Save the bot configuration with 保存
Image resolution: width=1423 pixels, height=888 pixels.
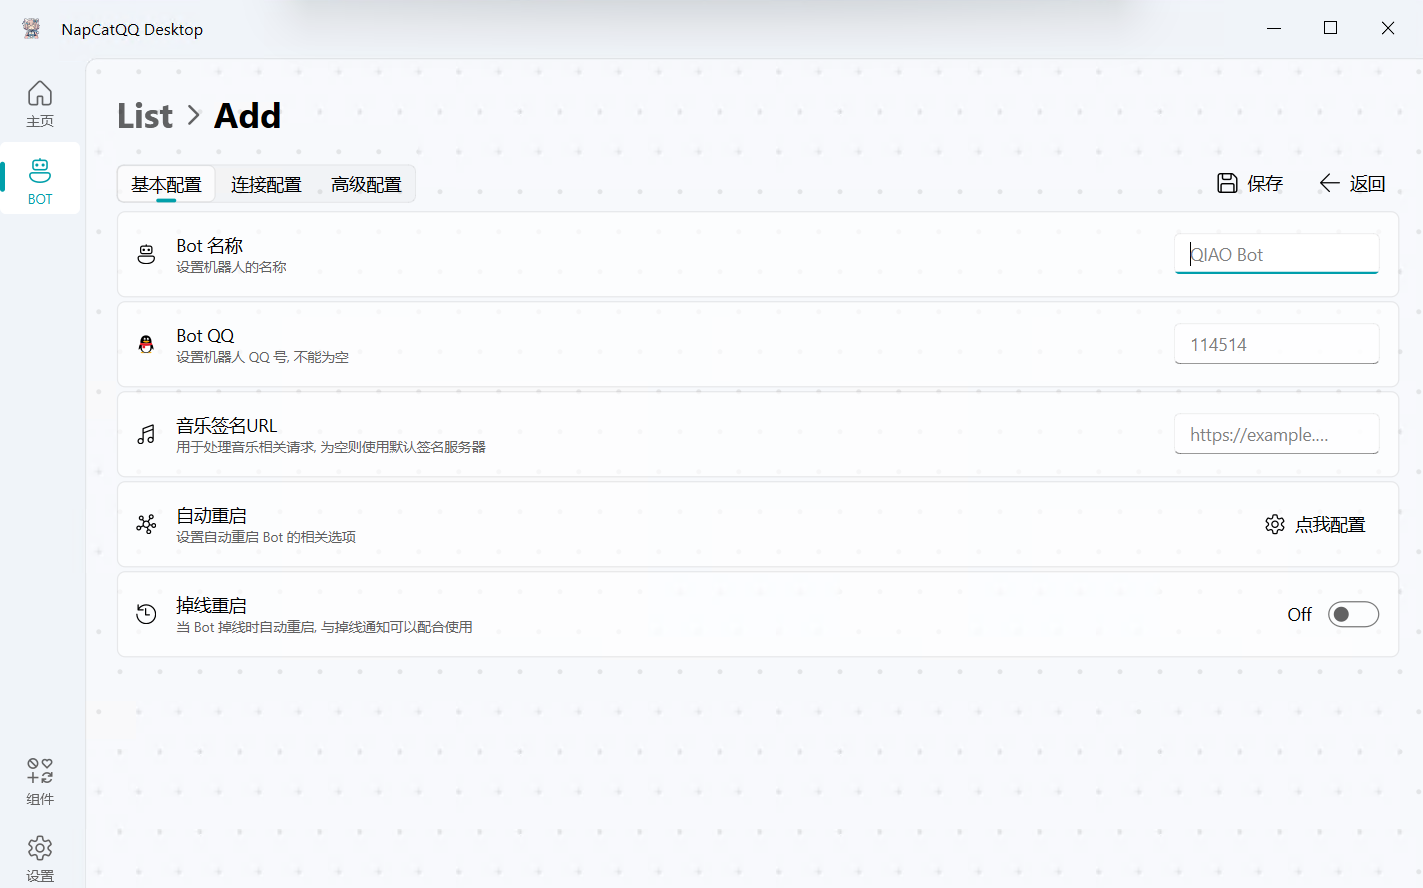point(1249,183)
